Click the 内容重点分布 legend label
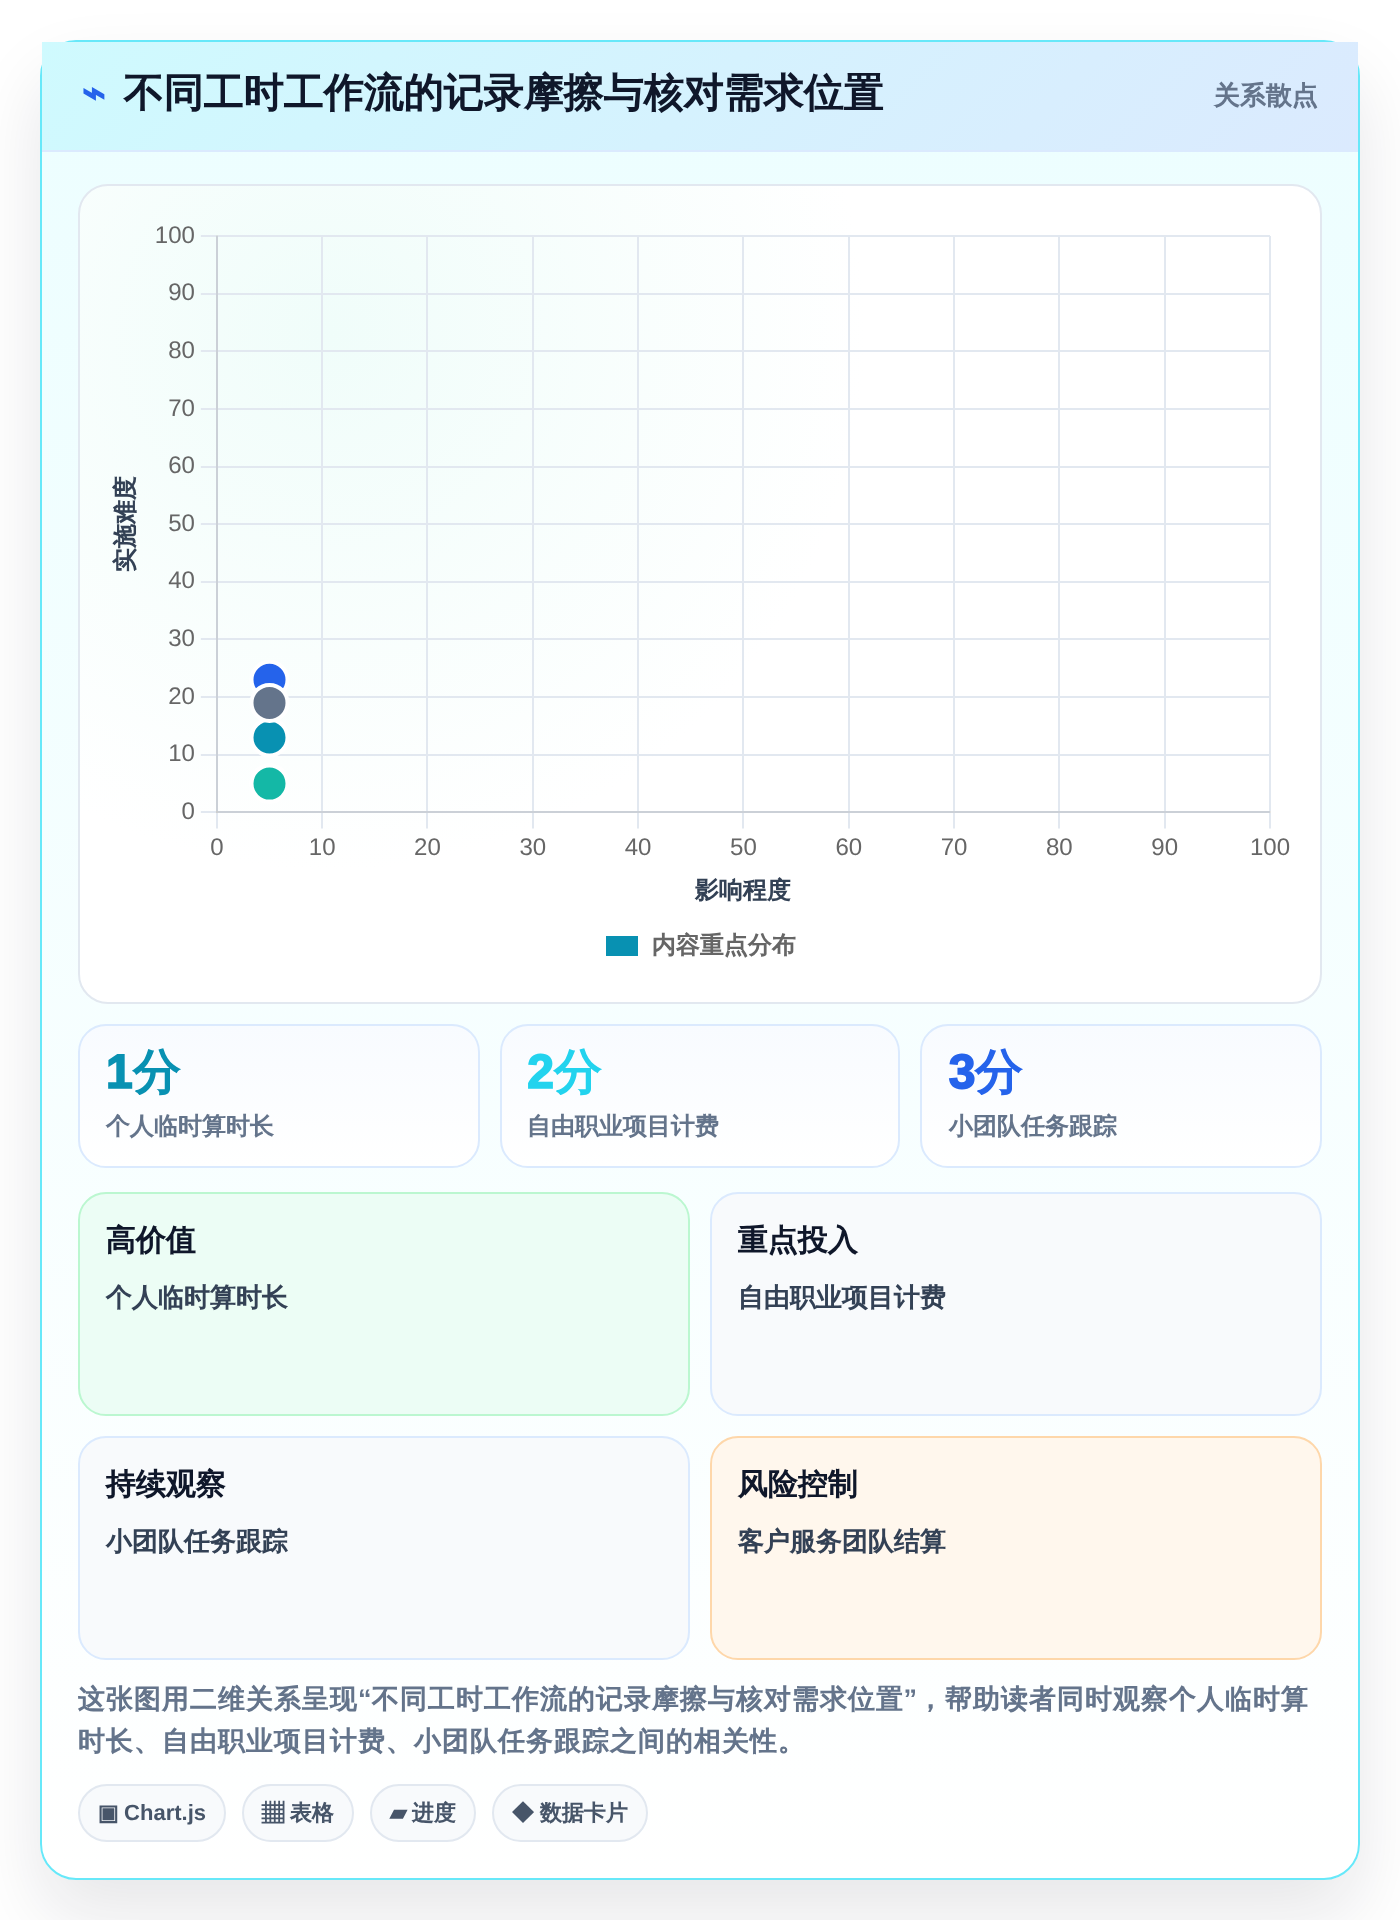The image size is (1400, 1920). tap(723, 946)
